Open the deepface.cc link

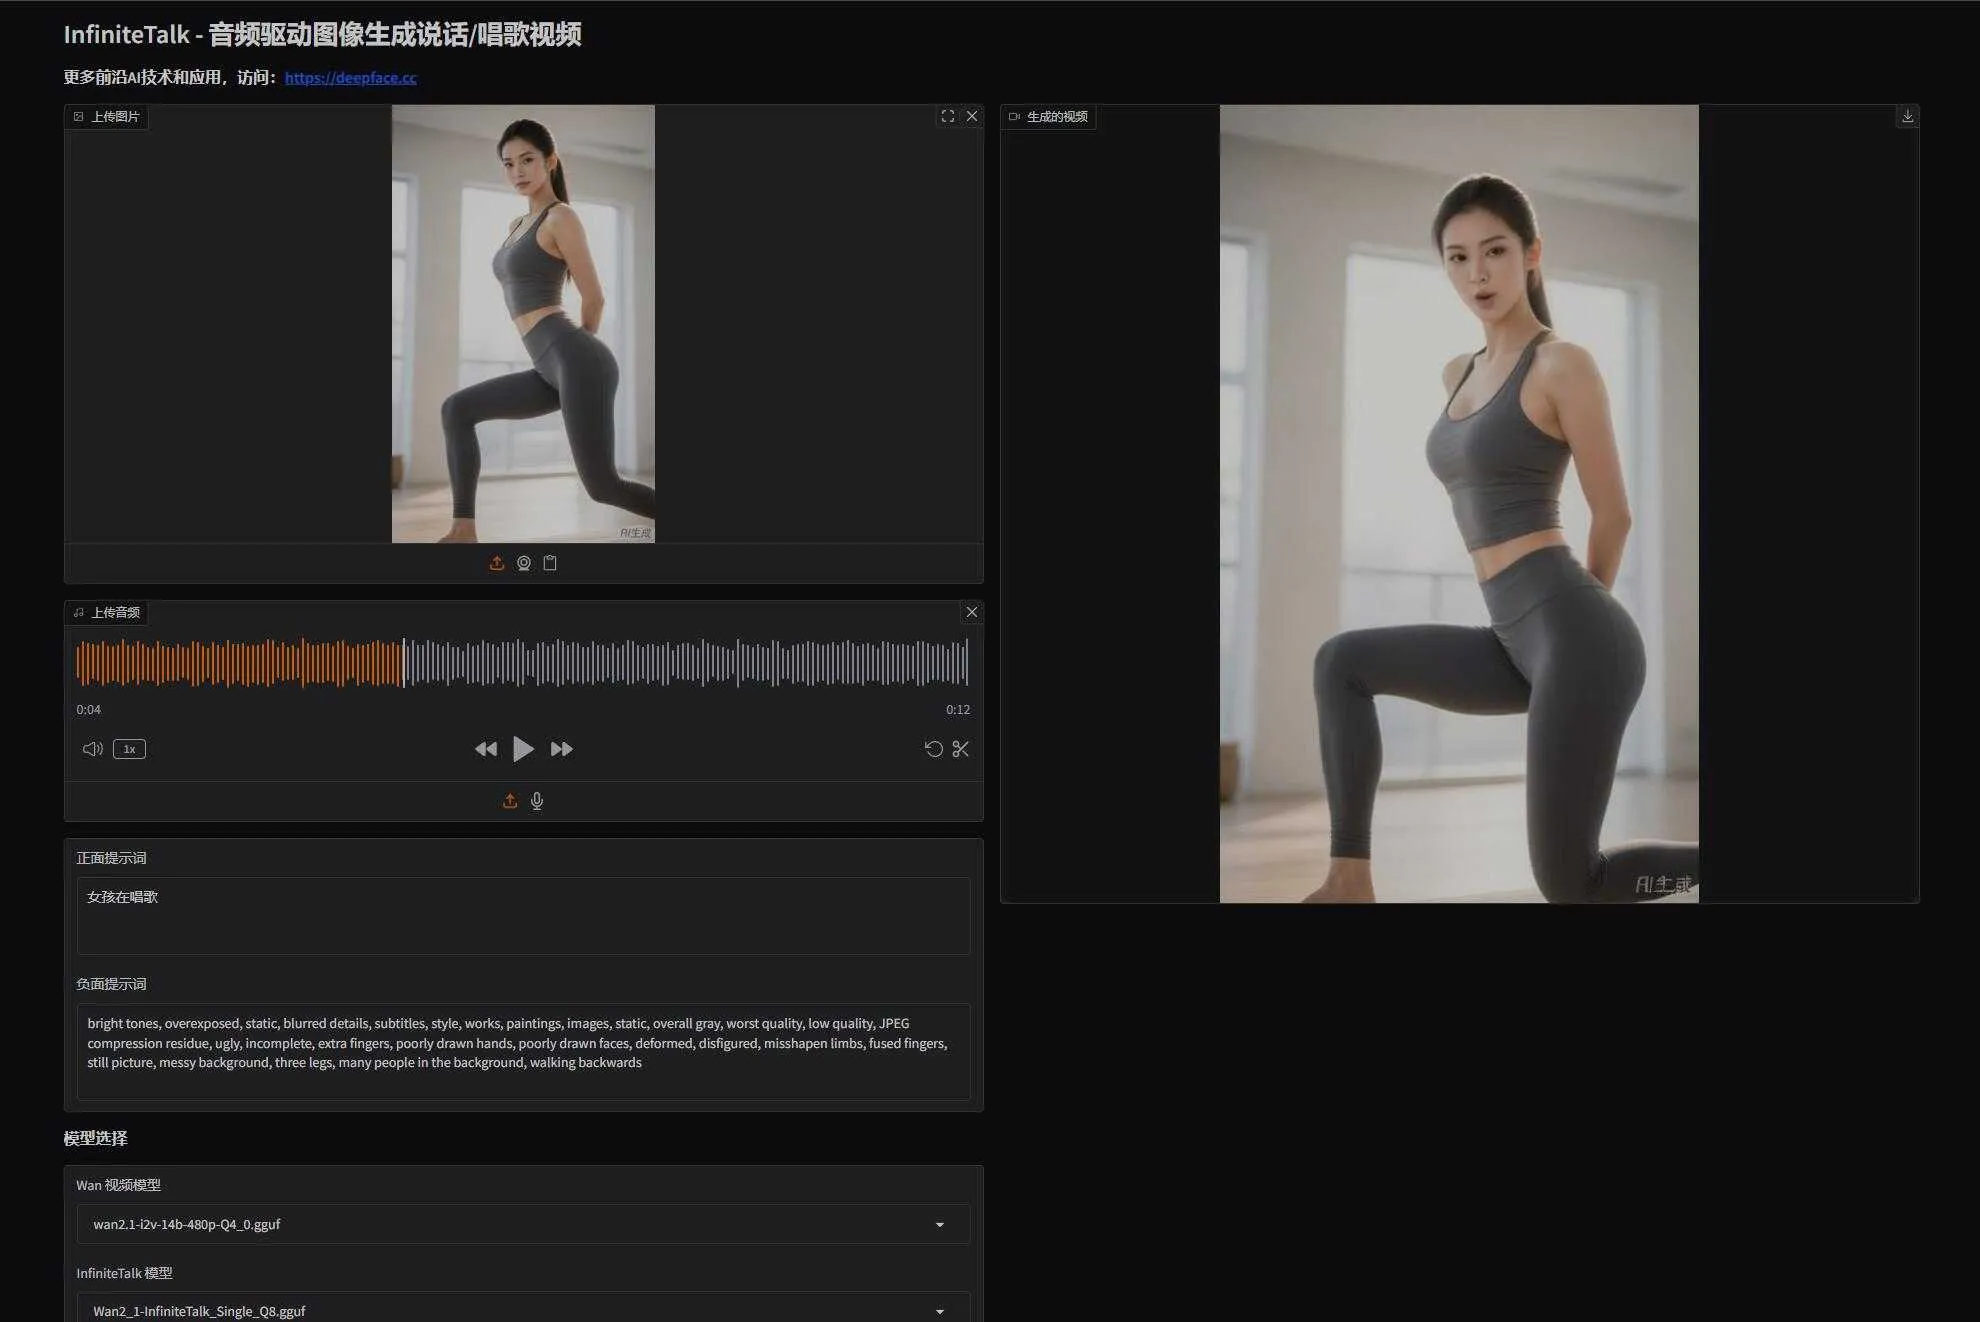(350, 77)
